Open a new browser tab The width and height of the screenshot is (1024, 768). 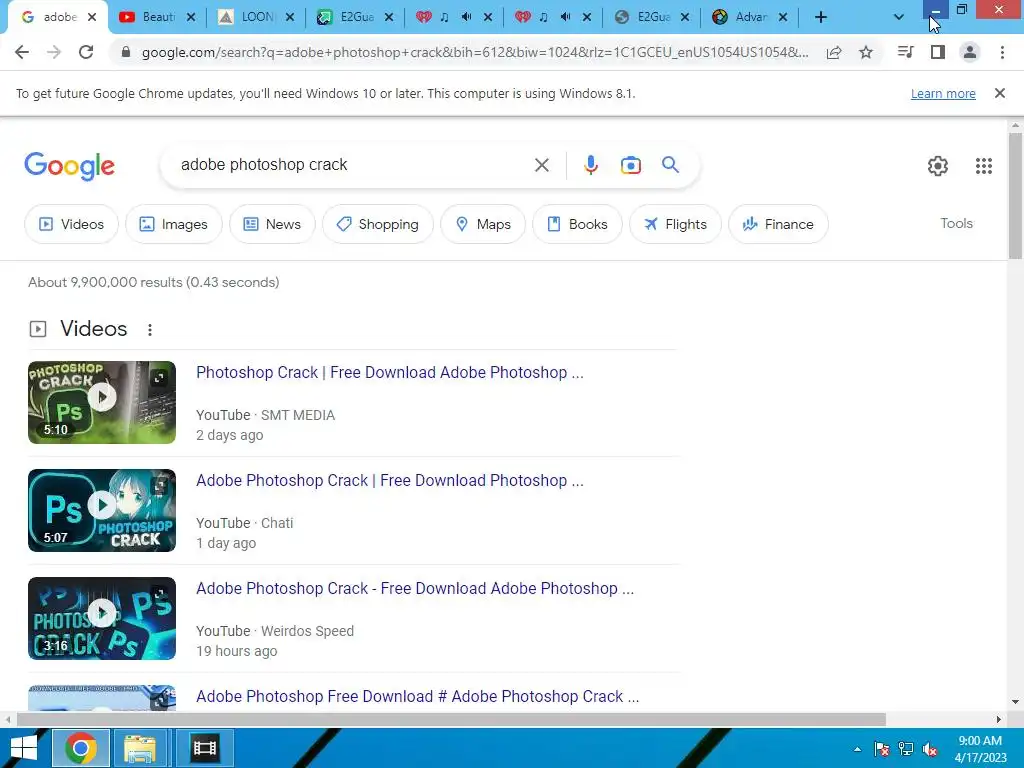[821, 17]
